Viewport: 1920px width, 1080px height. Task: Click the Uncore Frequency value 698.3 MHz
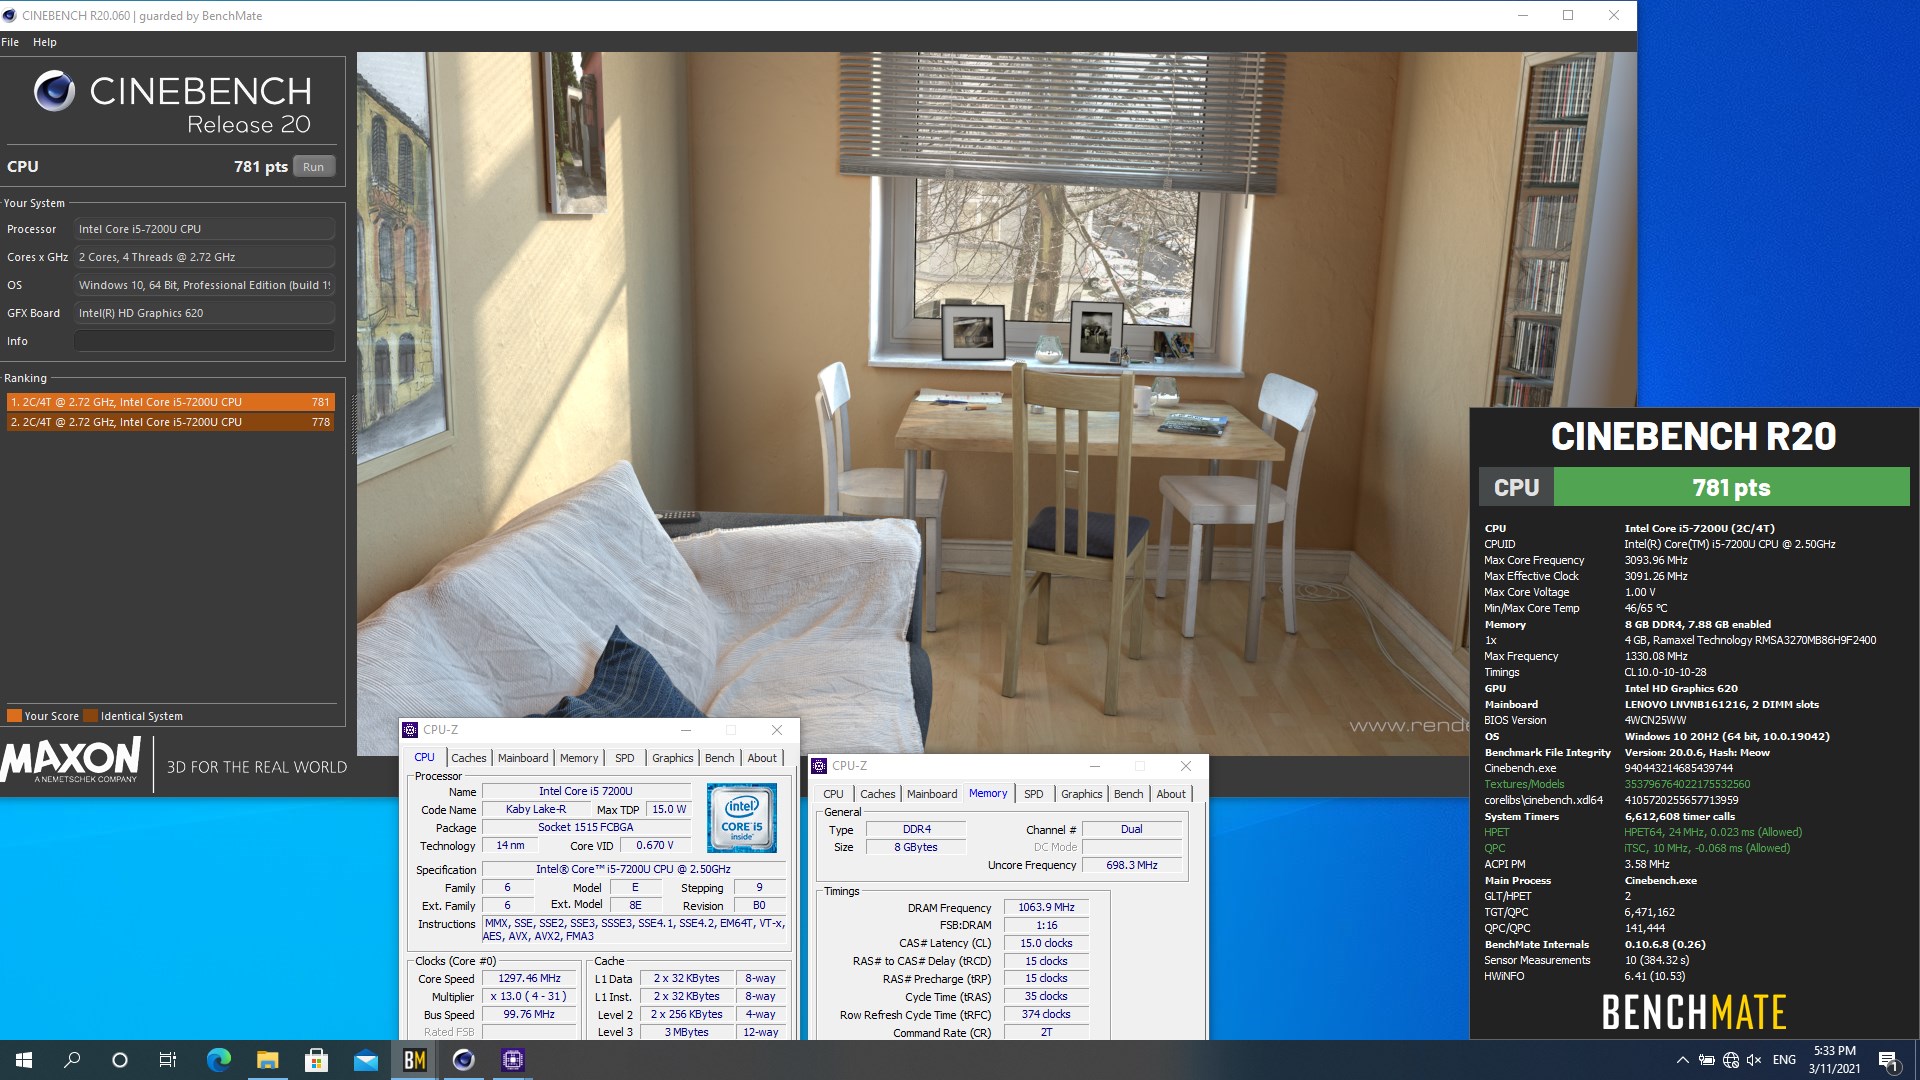tap(1131, 865)
